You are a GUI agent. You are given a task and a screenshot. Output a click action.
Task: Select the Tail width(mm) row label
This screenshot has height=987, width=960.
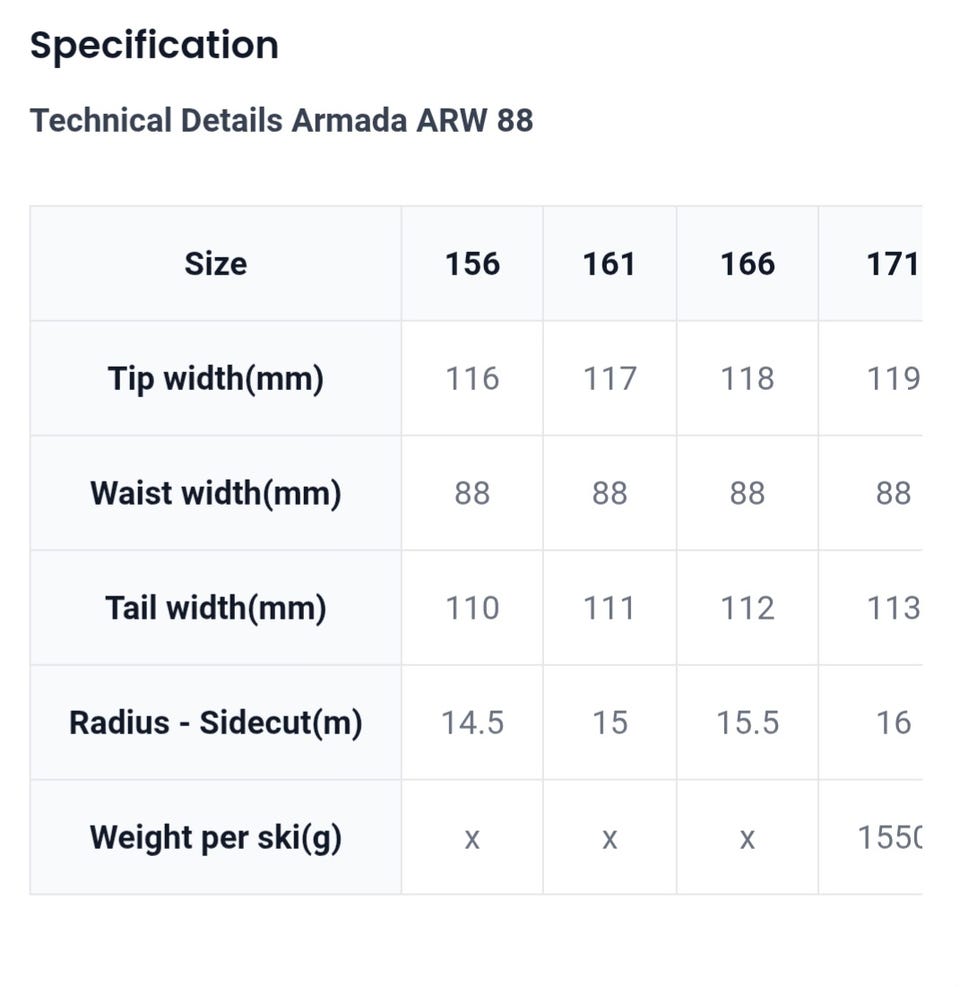[215, 608]
